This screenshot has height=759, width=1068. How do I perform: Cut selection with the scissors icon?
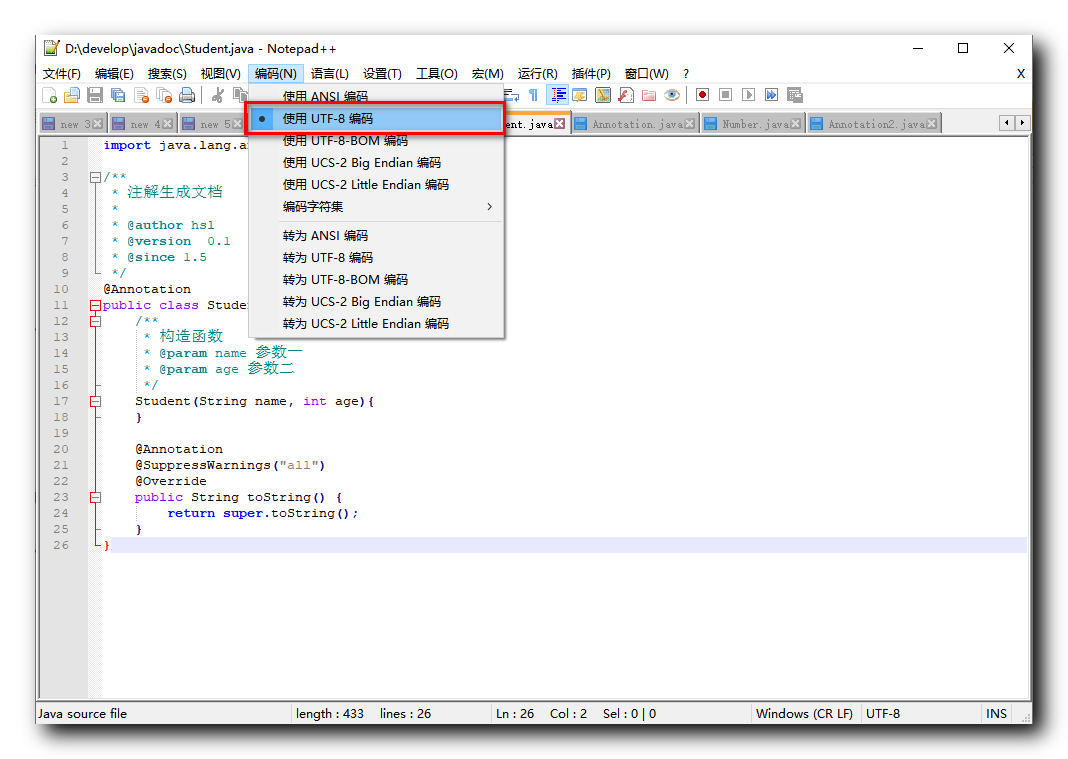click(218, 95)
